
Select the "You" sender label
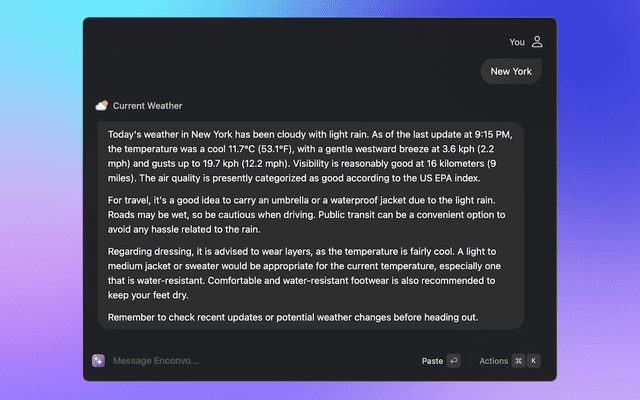point(517,42)
